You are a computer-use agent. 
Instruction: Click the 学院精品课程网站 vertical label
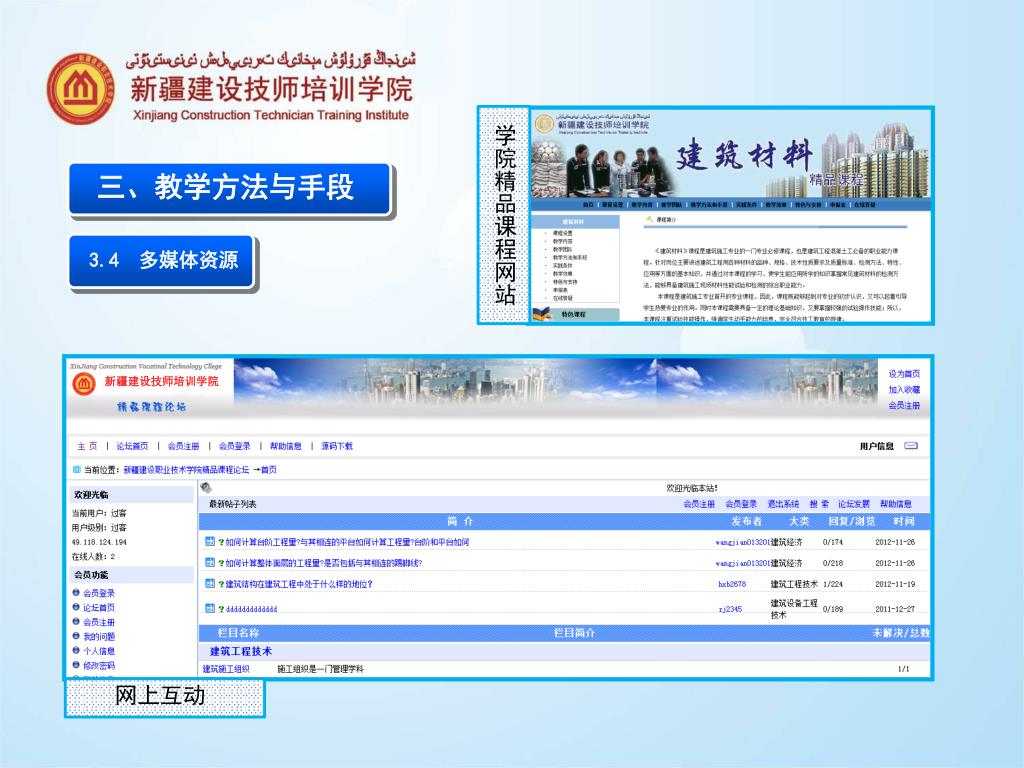point(504,215)
